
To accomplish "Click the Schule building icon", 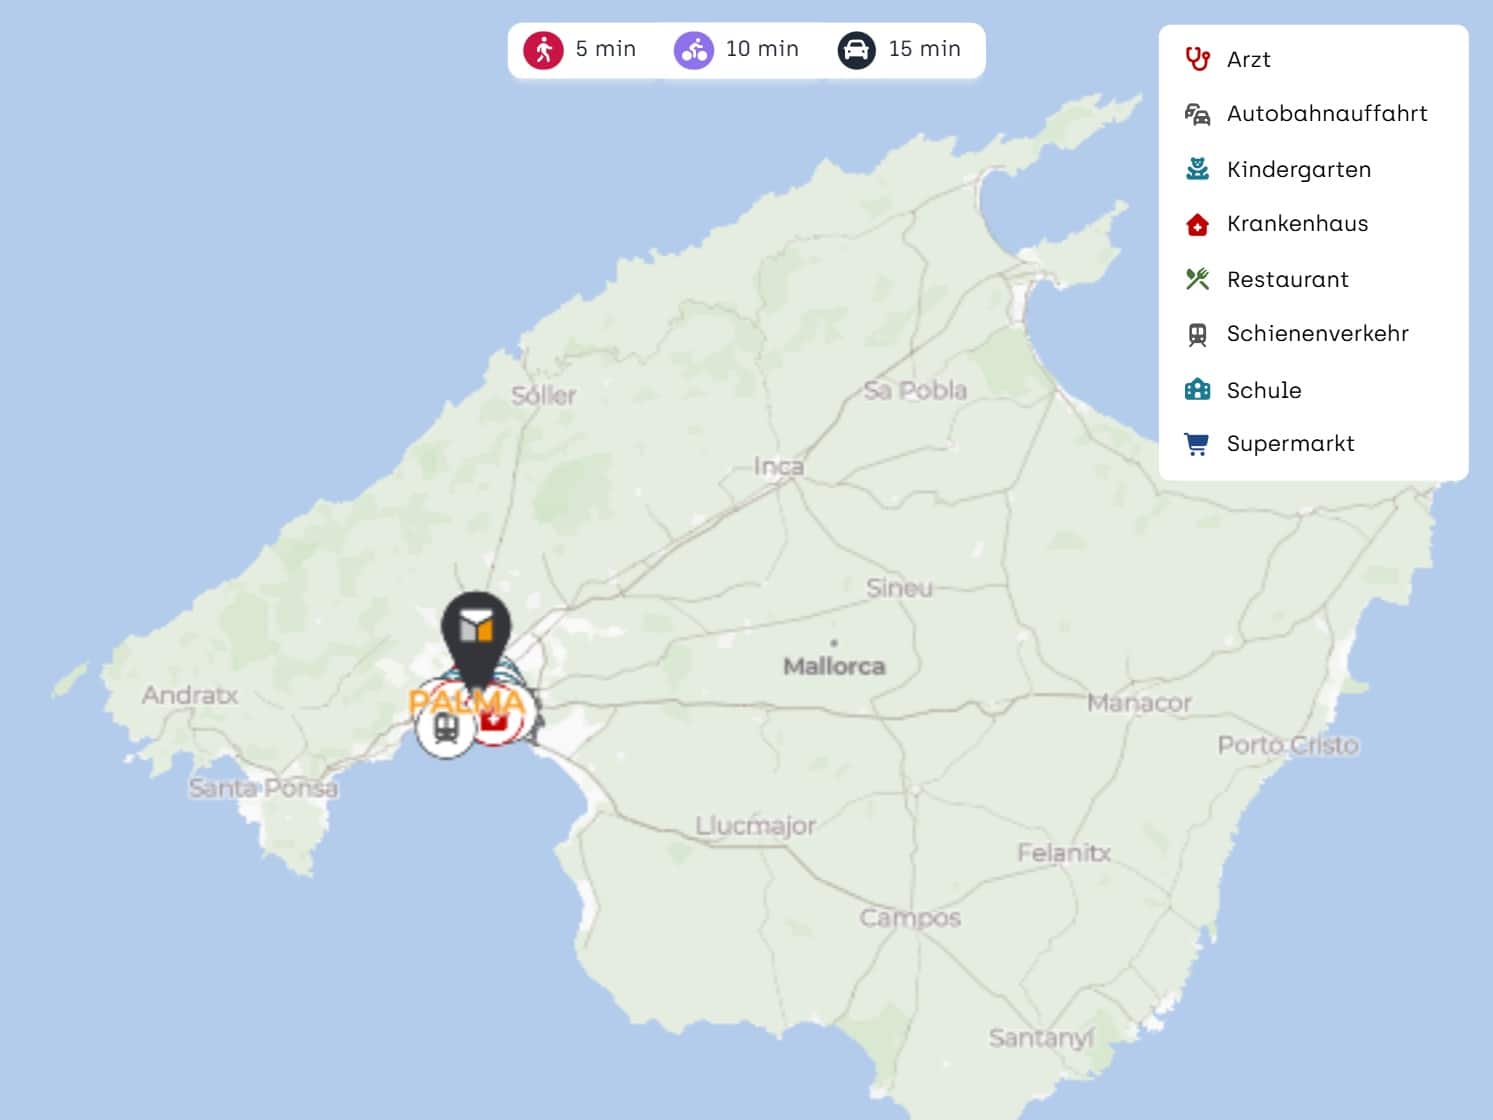I will [x=1197, y=389].
